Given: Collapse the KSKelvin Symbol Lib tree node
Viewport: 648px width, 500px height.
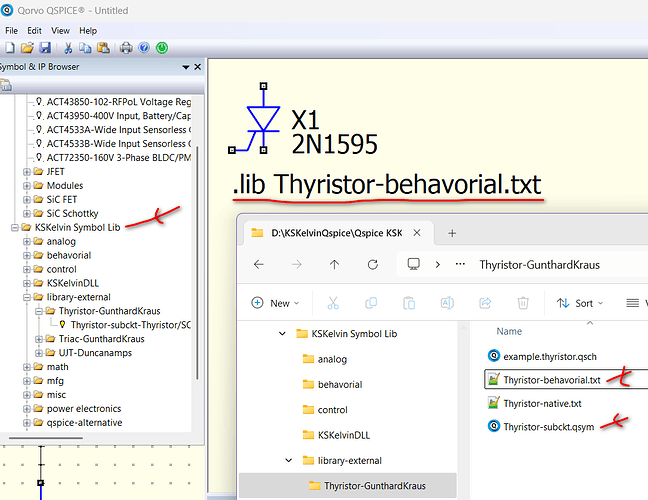Looking at the screenshot, I should pos(15,228).
